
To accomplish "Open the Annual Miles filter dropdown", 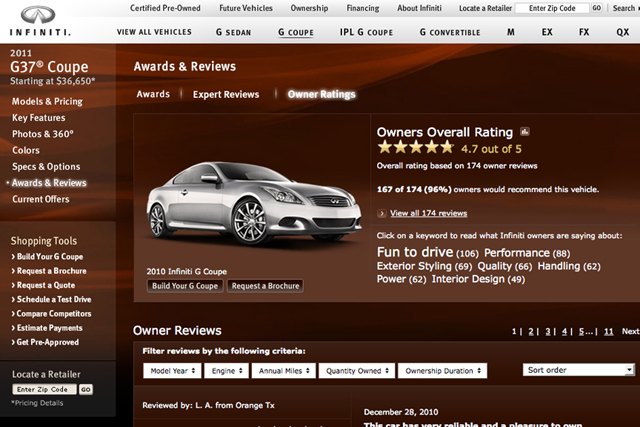I will (284, 371).
